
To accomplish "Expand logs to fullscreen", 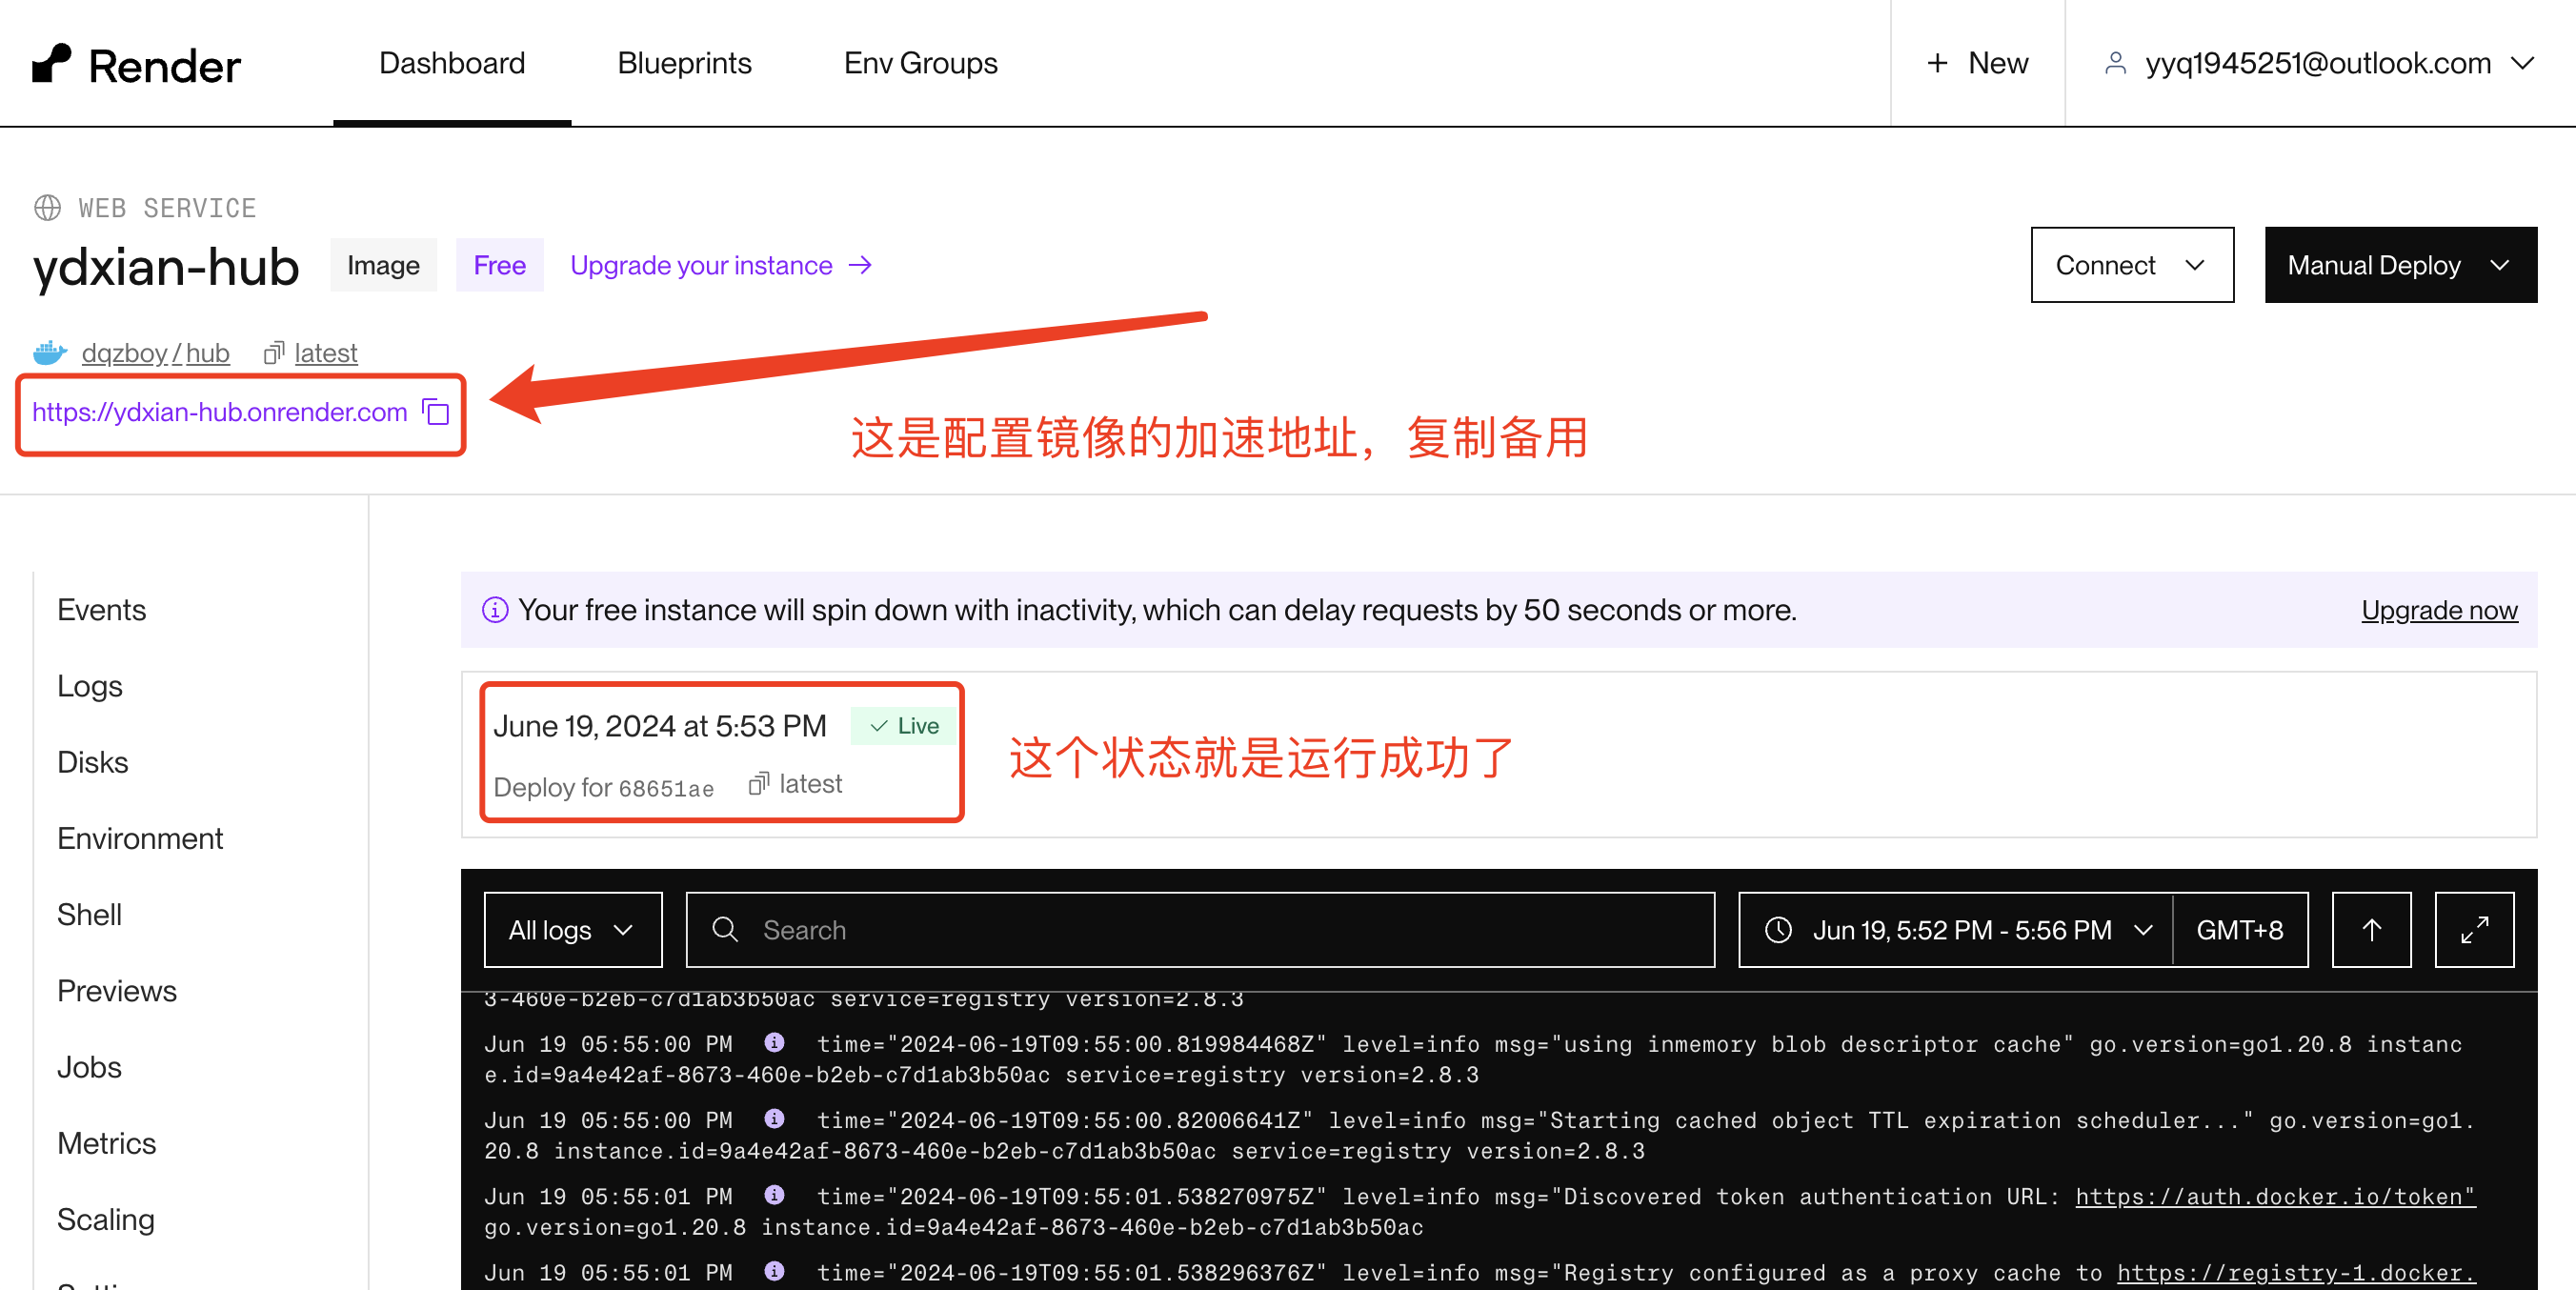I will click(x=2474, y=930).
